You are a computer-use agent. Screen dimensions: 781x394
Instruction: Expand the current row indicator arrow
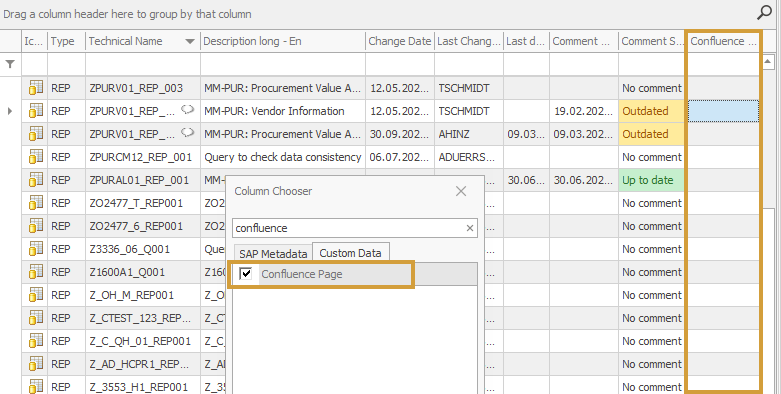pyautogui.click(x=10, y=111)
